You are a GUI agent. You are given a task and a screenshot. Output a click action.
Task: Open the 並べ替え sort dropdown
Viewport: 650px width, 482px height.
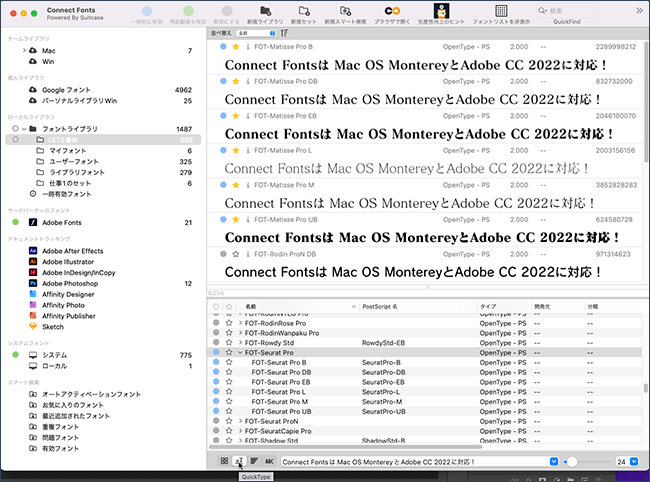coord(256,33)
